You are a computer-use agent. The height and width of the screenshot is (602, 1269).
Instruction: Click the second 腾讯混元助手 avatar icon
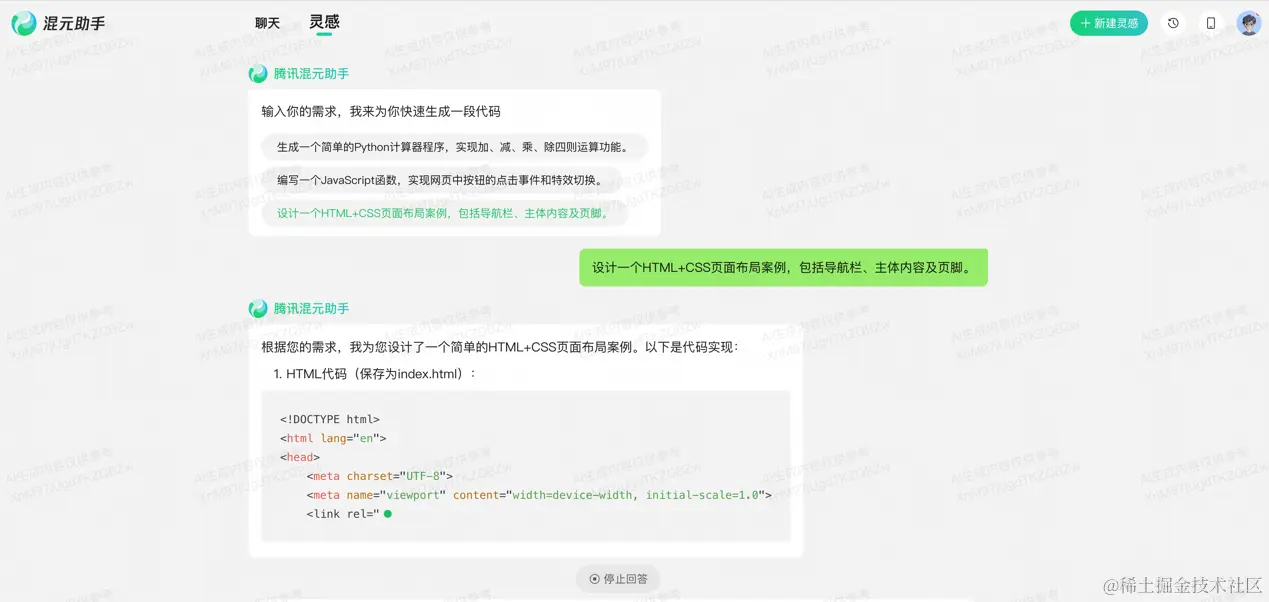258,309
